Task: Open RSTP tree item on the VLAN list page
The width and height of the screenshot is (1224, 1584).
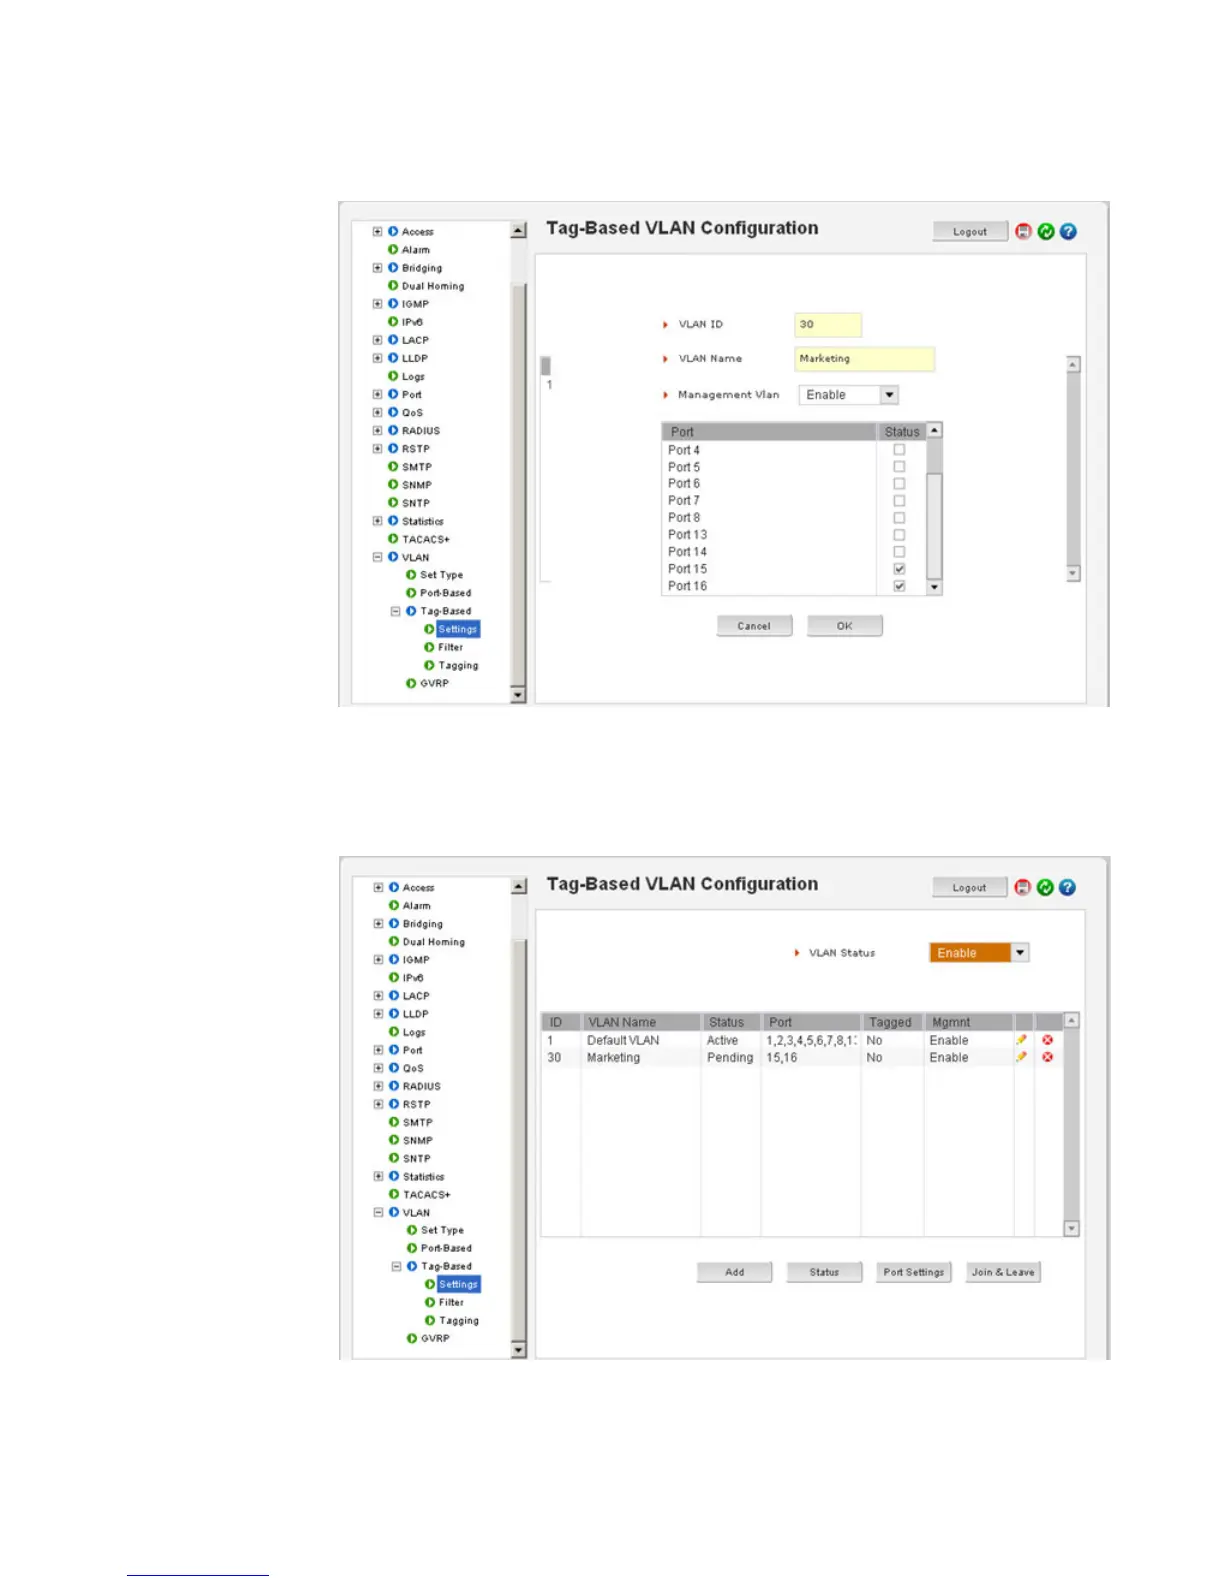Action: (x=417, y=1104)
